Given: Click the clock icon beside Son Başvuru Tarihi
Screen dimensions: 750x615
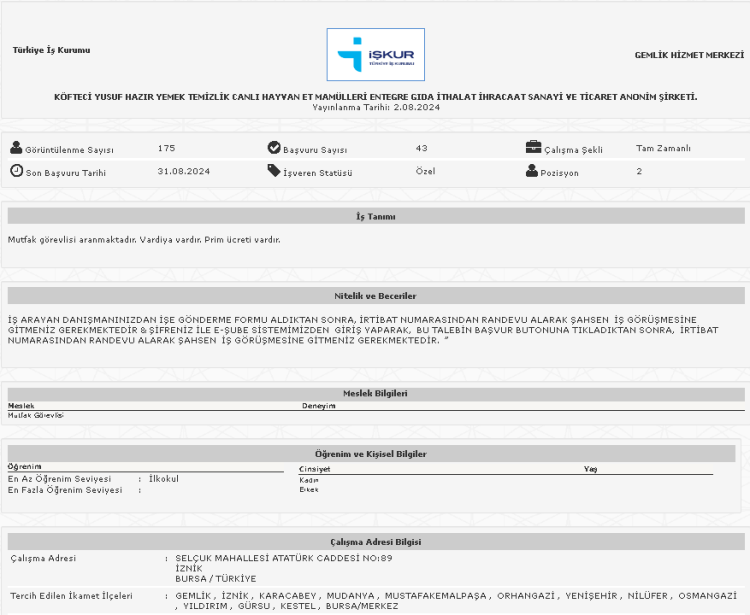Looking at the screenshot, I should point(16,171).
